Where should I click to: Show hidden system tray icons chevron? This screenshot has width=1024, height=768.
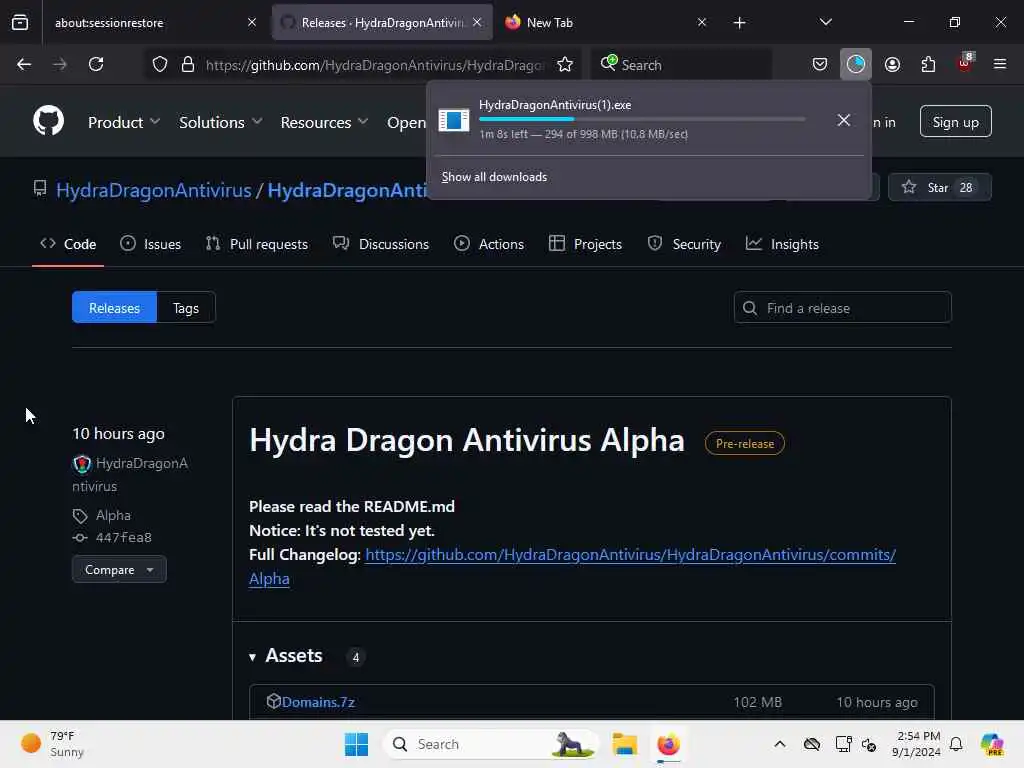[780, 744]
